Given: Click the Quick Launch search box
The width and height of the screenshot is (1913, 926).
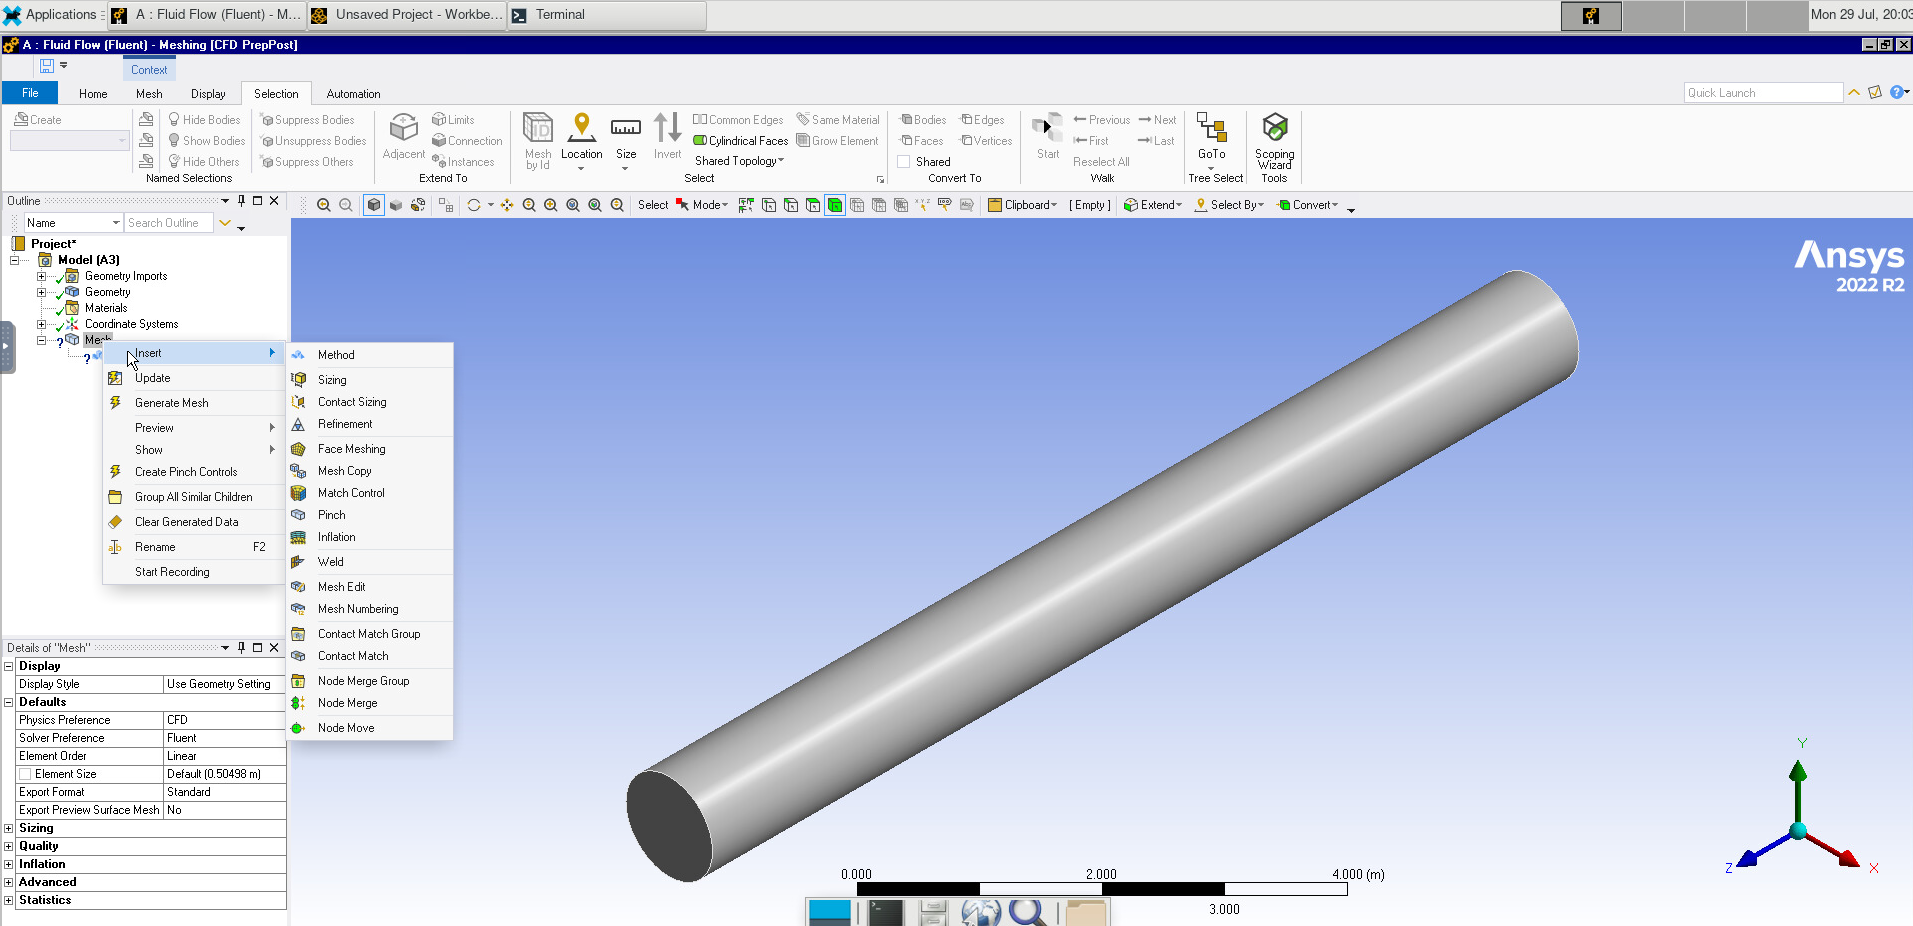Looking at the screenshot, I should tap(1762, 93).
